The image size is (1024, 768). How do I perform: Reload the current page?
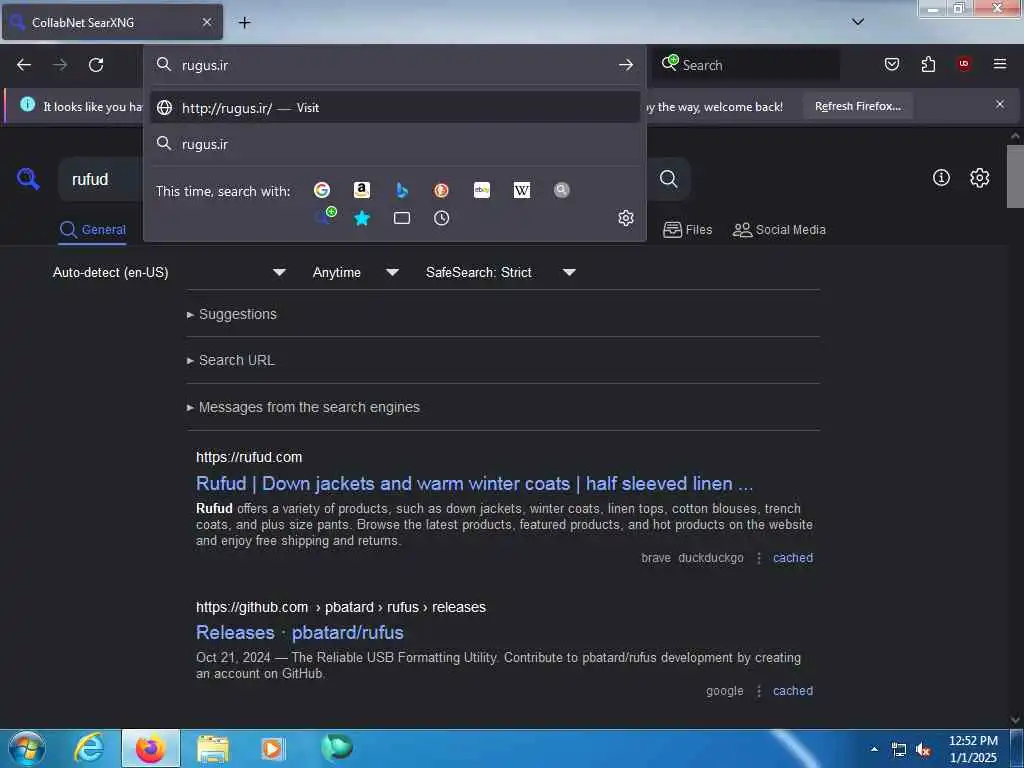click(x=96, y=65)
